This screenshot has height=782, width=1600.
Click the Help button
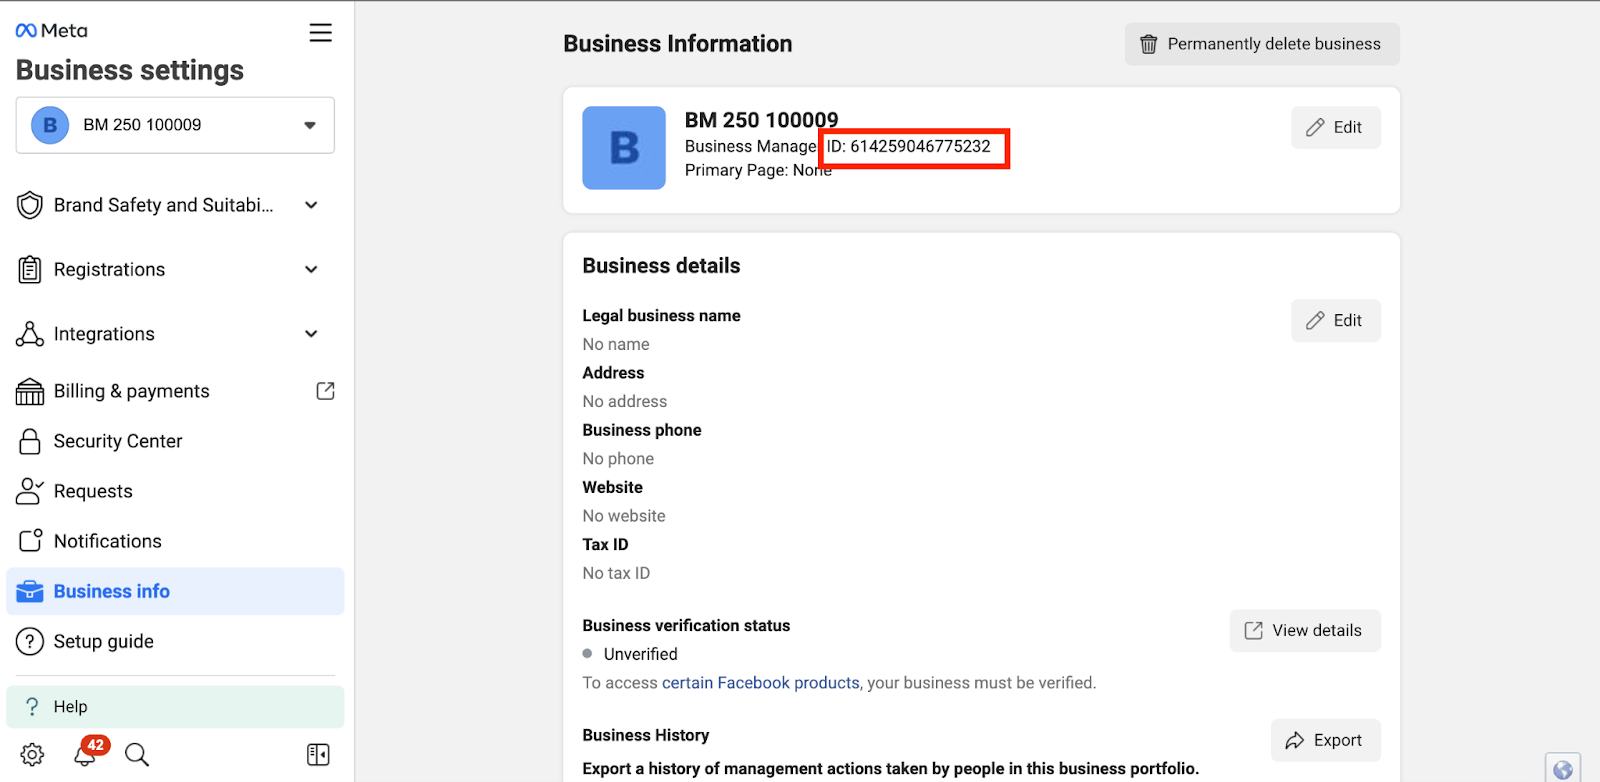[175, 707]
